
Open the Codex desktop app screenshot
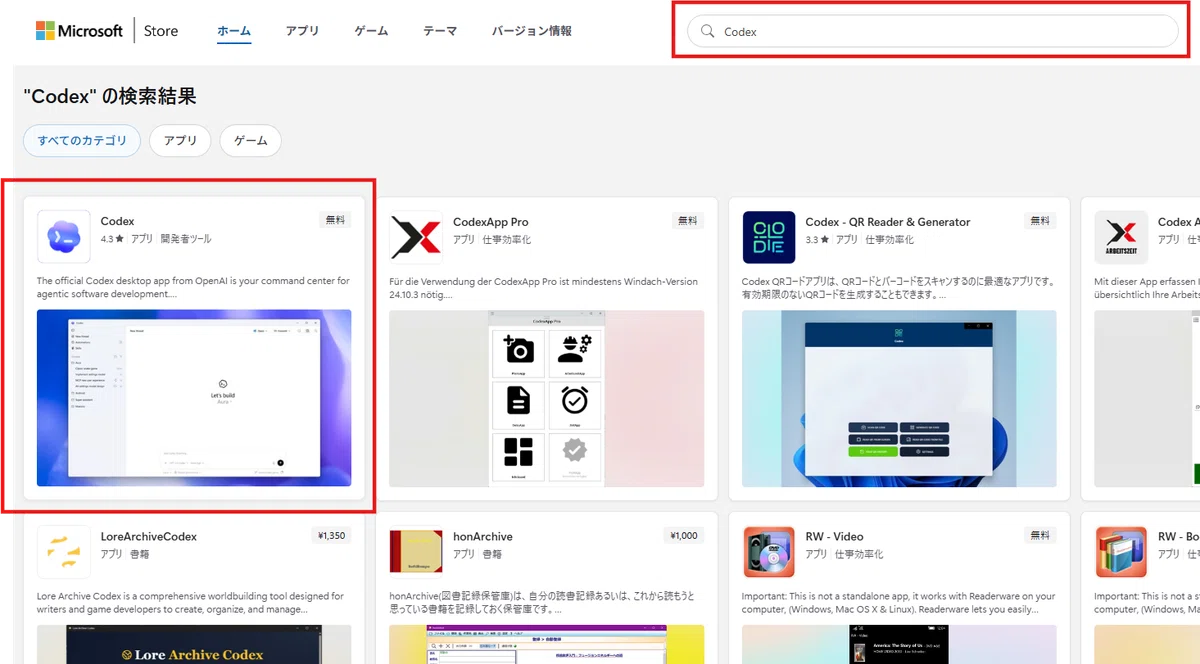(194, 398)
